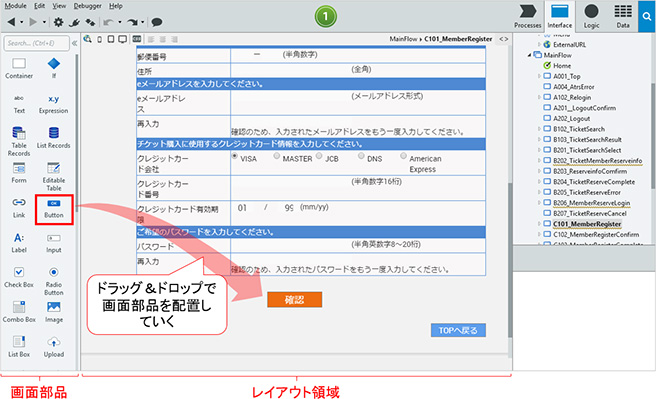Open the Edit menu
Screen dimensions: 656x399
click(x=39, y=6)
